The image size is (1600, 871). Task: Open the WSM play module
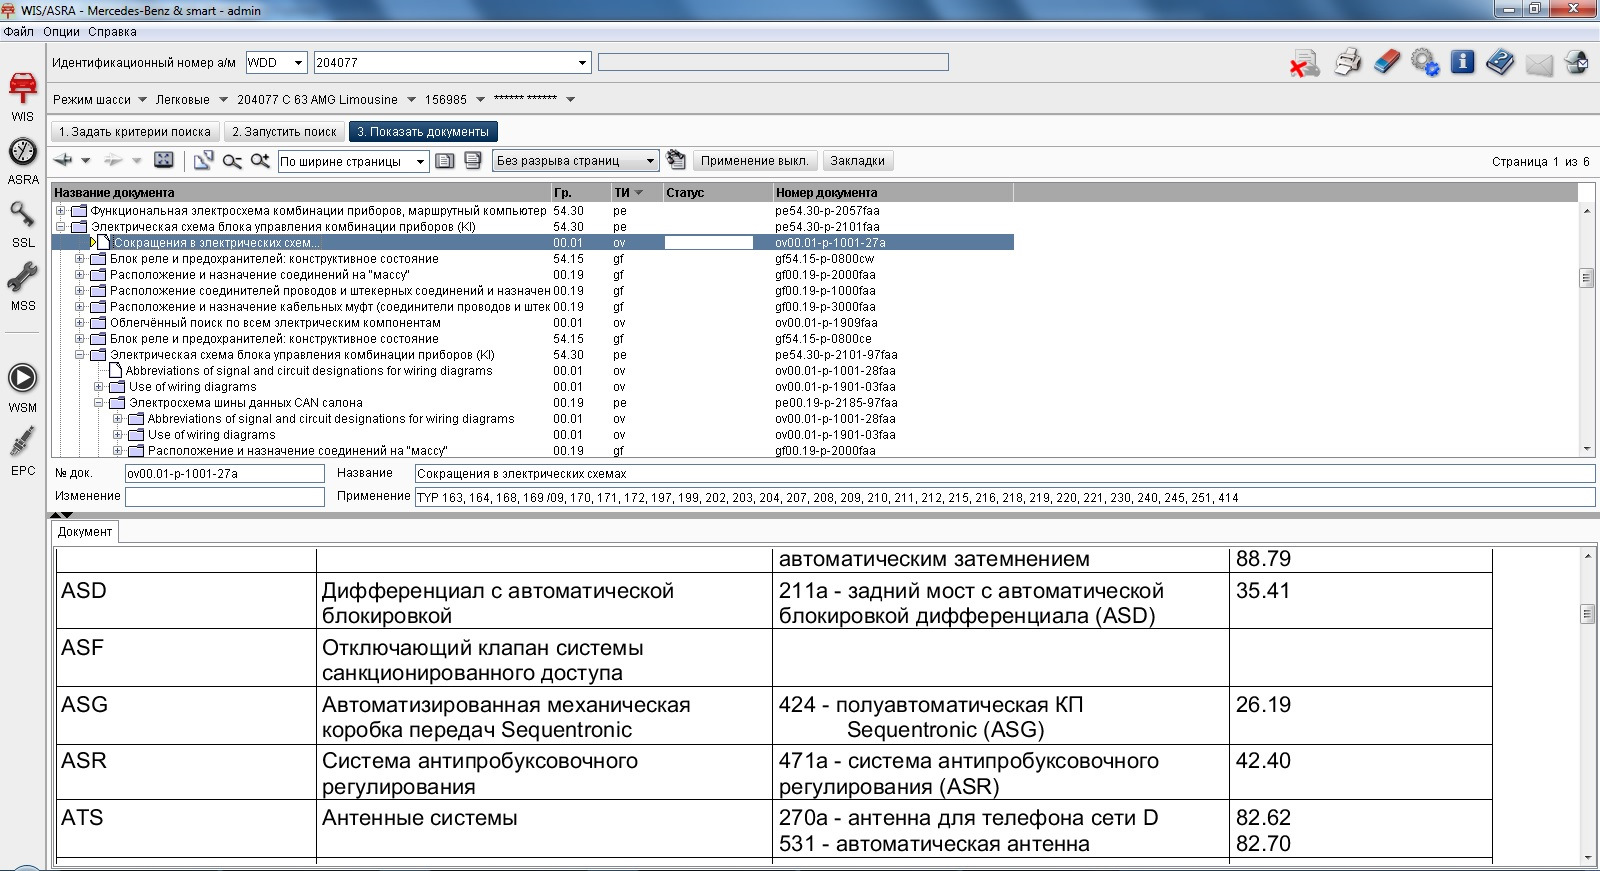pyautogui.click(x=23, y=387)
